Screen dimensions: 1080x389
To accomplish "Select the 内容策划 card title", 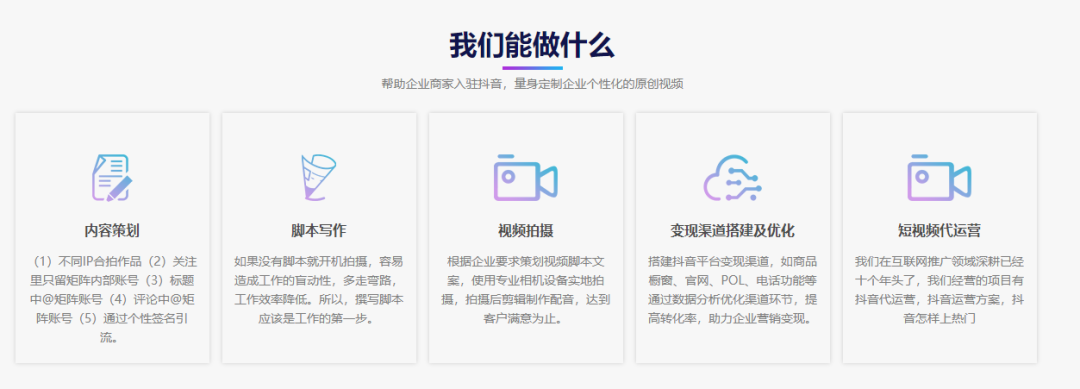I will tap(112, 230).
